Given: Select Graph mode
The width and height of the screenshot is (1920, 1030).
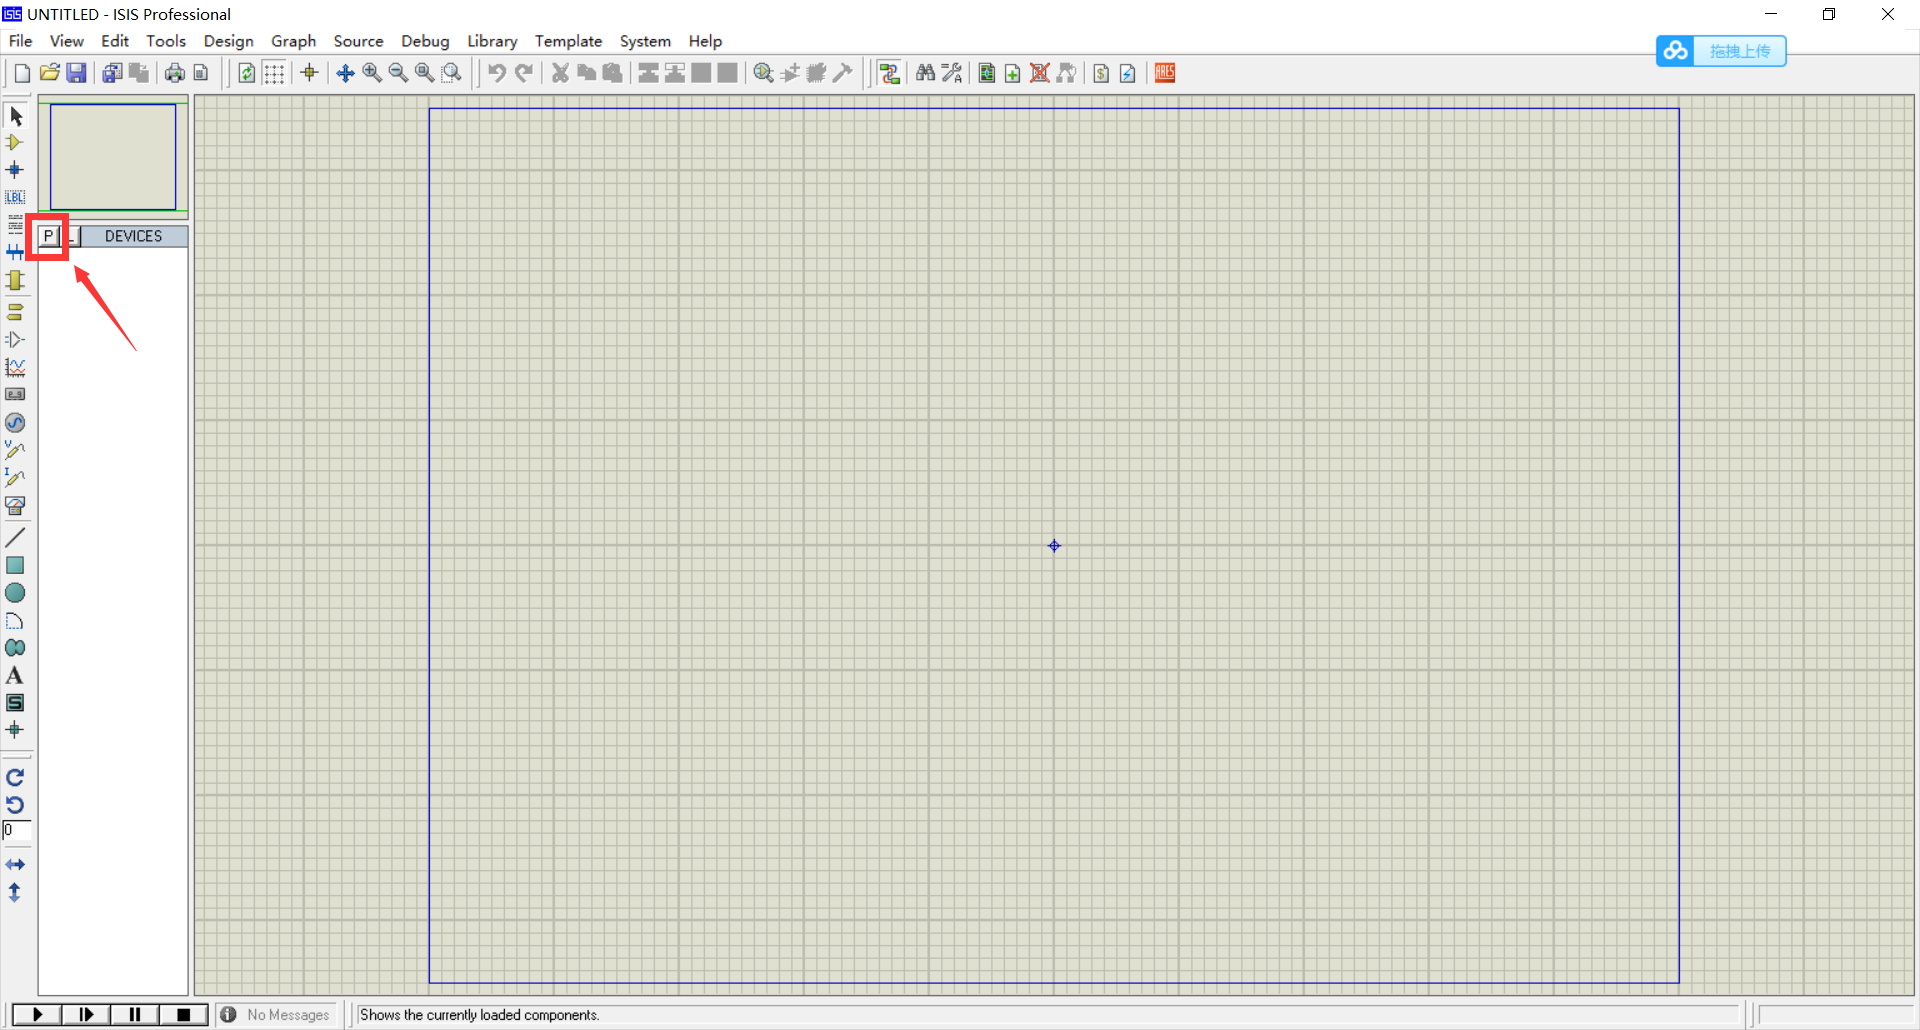Looking at the screenshot, I should [15, 367].
